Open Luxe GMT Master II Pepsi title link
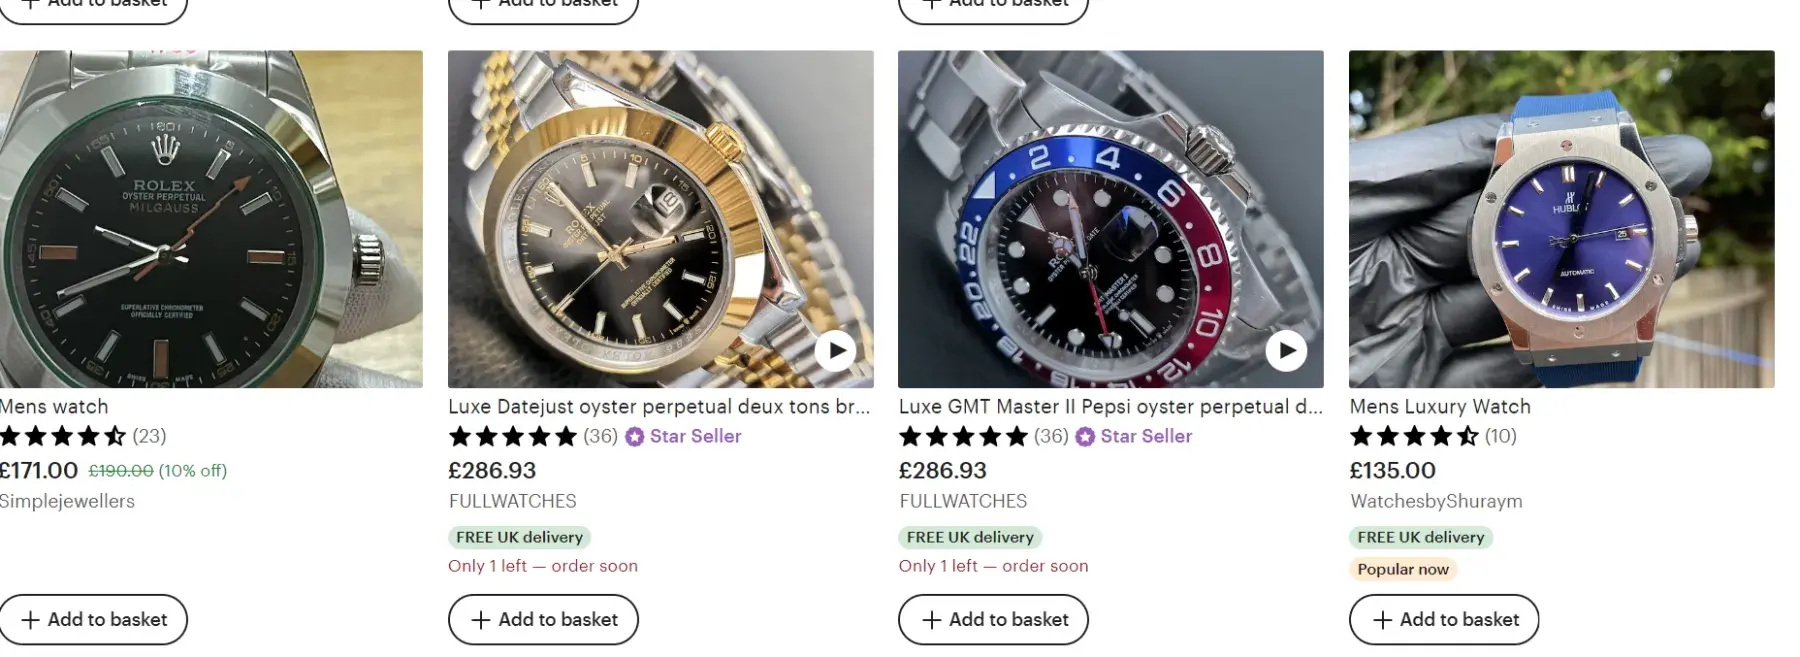Screen dimensions: 1800x657 tap(1110, 407)
